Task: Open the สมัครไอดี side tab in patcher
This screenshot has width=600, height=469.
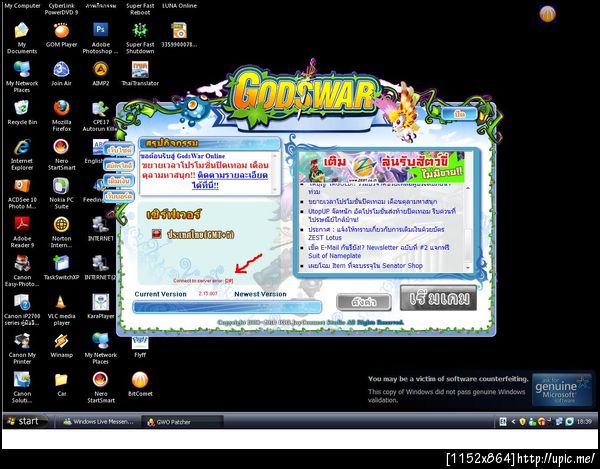Action: pos(119,165)
